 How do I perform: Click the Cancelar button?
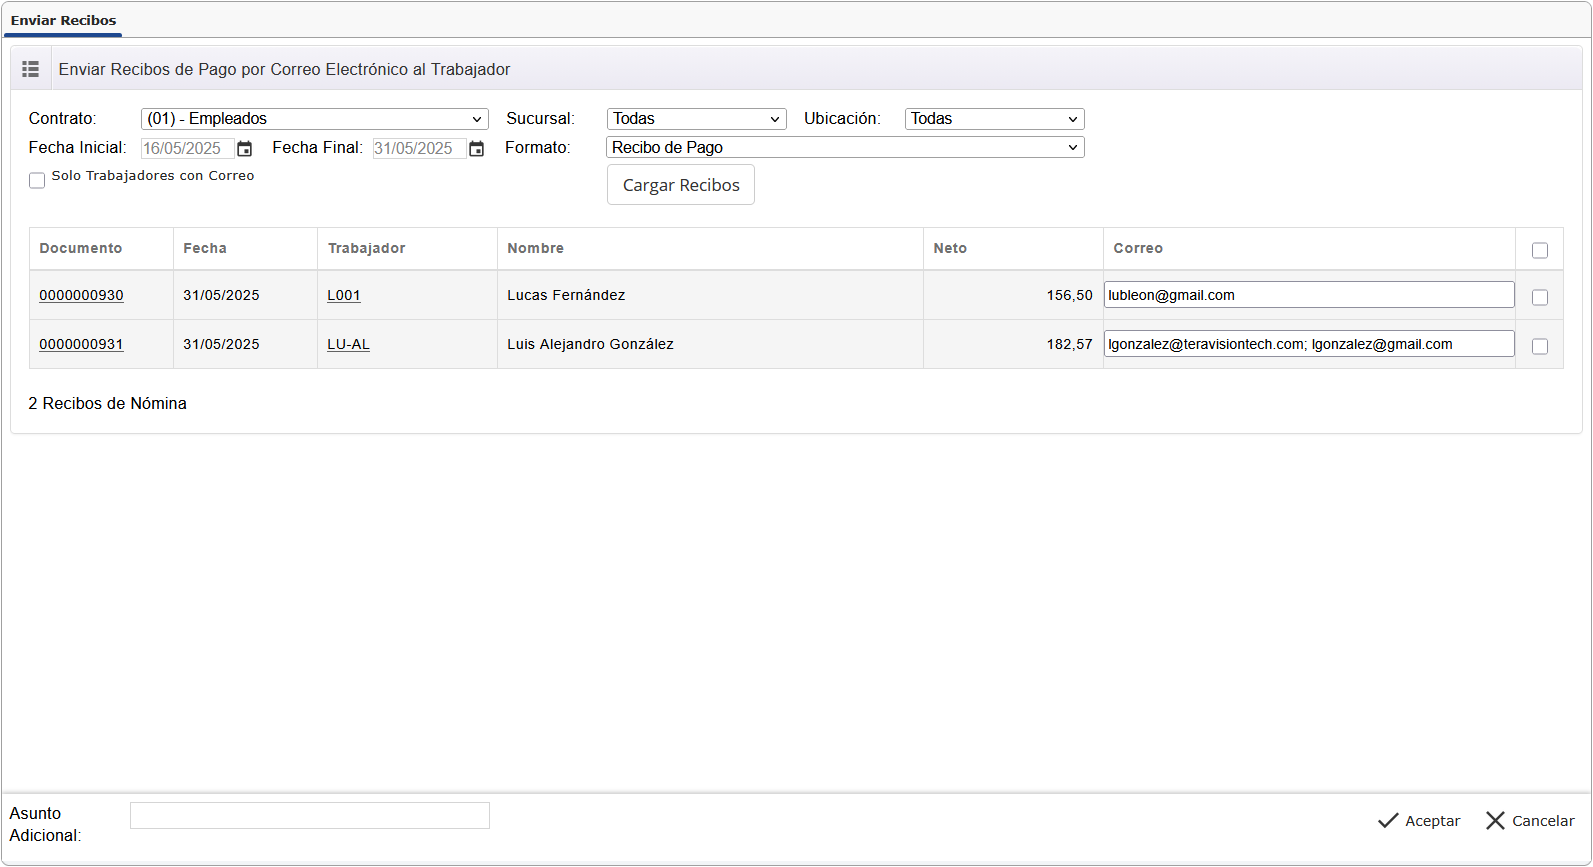(x=1530, y=821)
